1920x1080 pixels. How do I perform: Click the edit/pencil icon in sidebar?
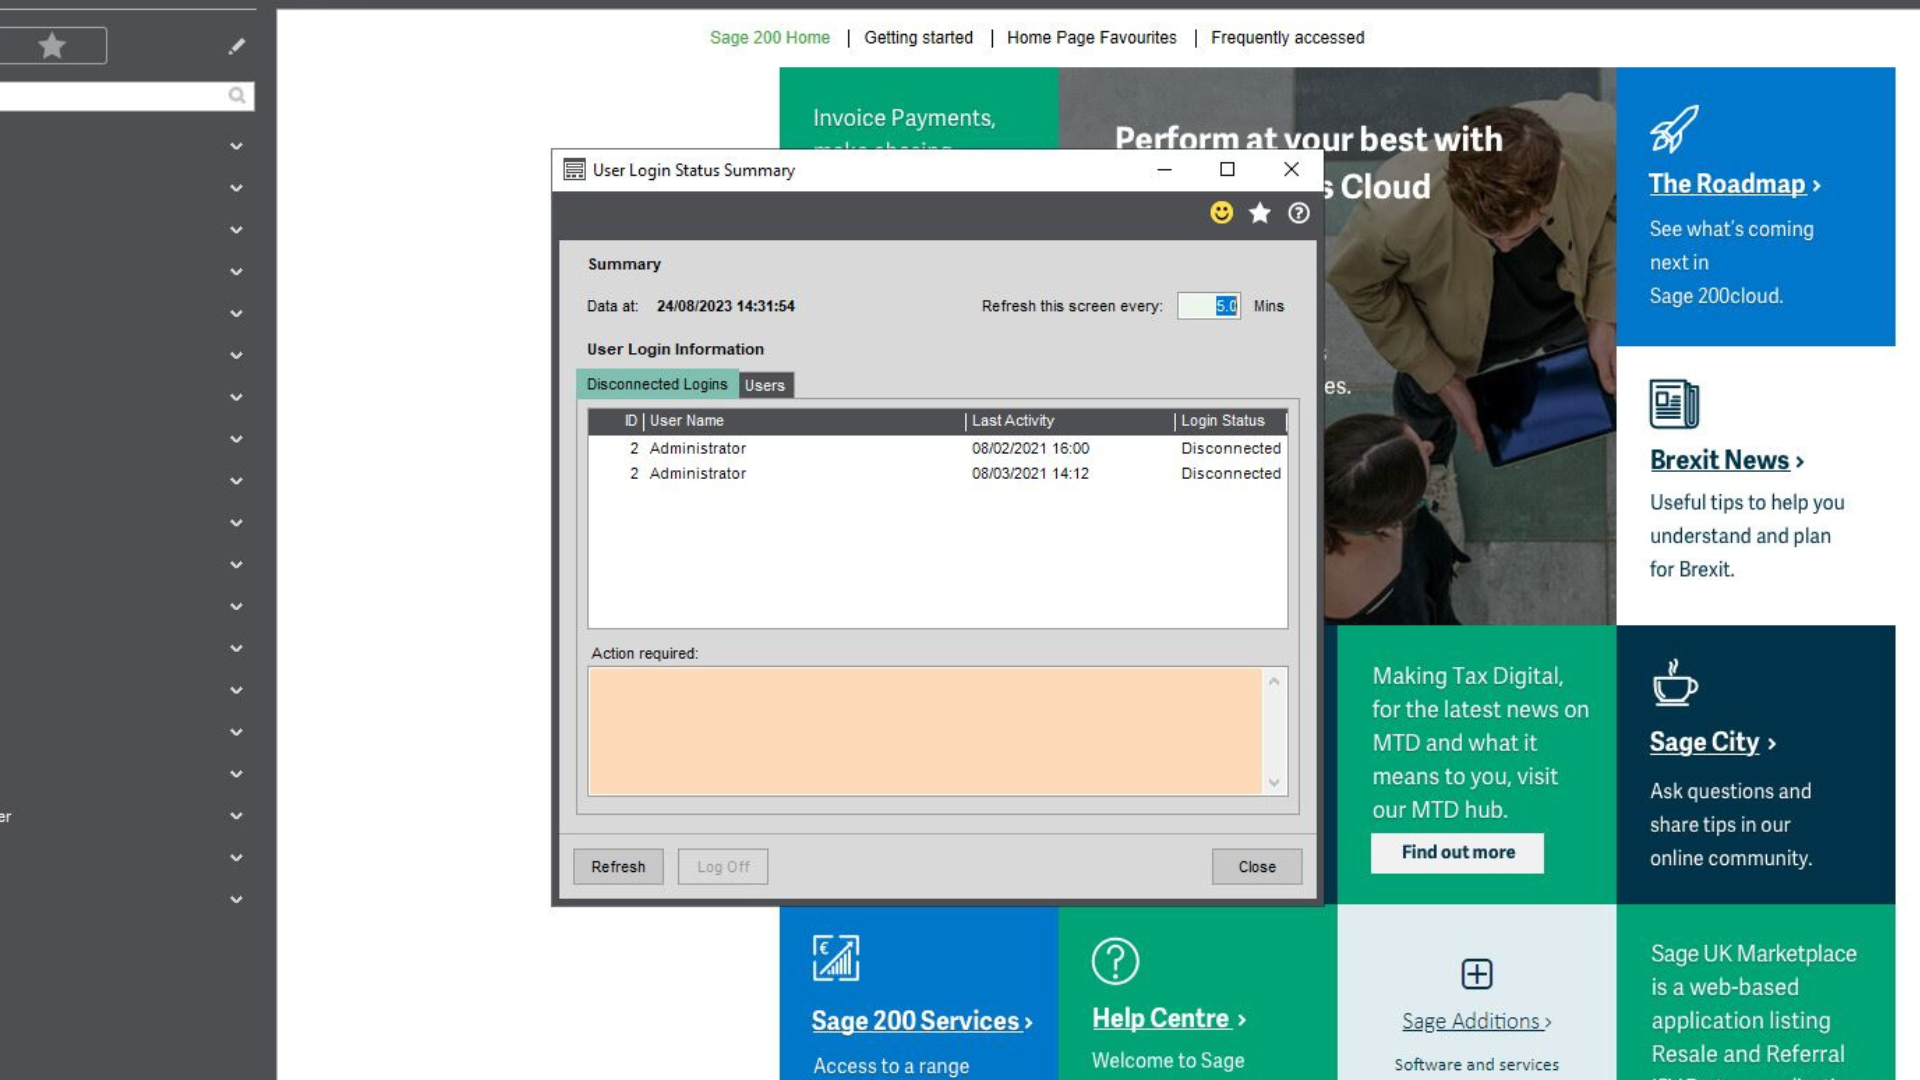coord(236,45)
